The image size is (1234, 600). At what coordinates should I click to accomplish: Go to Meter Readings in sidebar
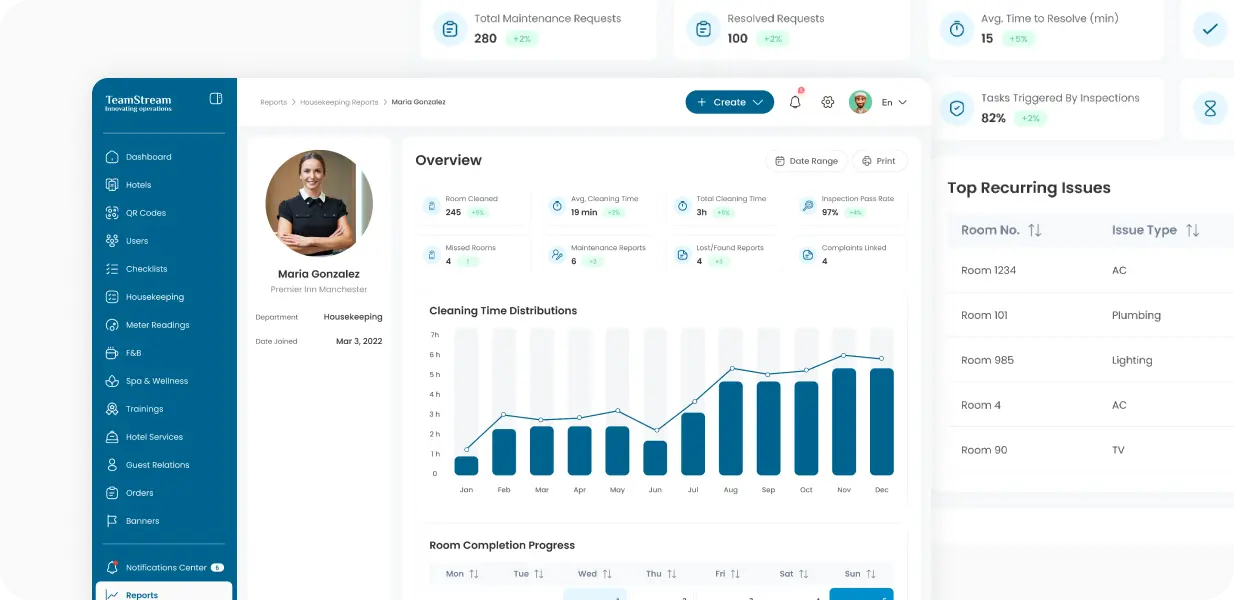point(157,325)
